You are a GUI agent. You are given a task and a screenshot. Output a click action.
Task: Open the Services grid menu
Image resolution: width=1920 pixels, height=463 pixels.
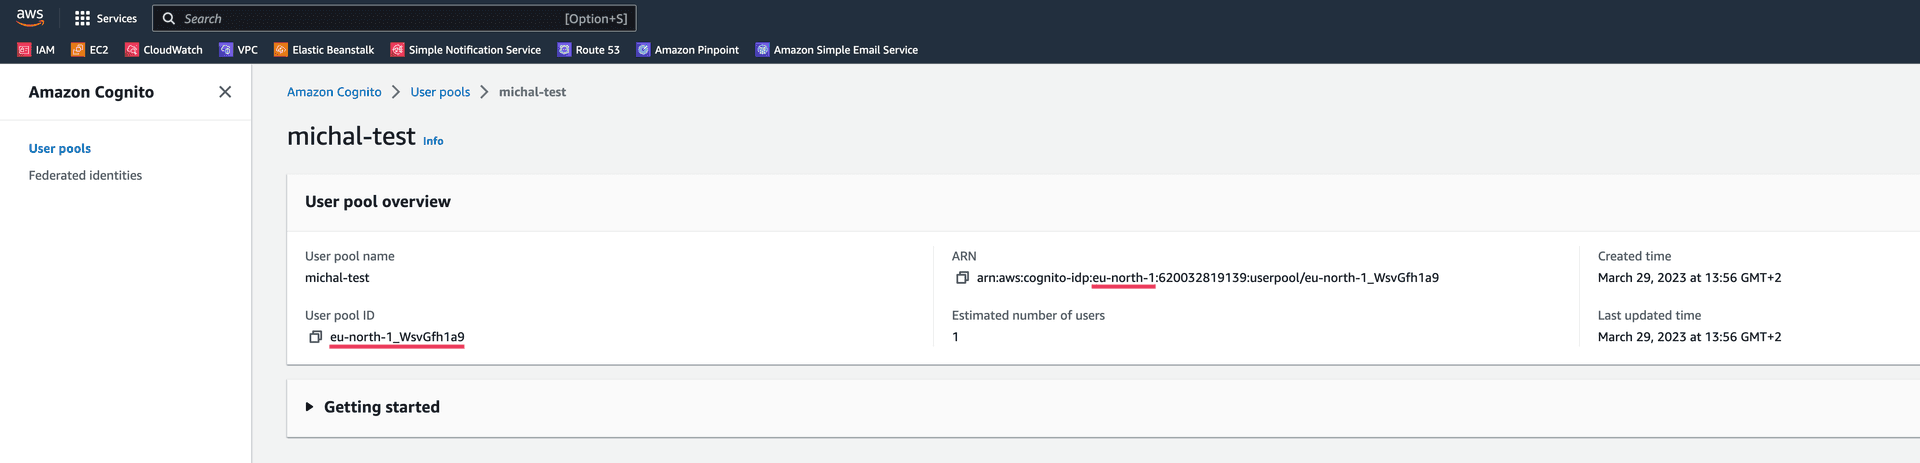pyautogui.click(x=105, y=18)
